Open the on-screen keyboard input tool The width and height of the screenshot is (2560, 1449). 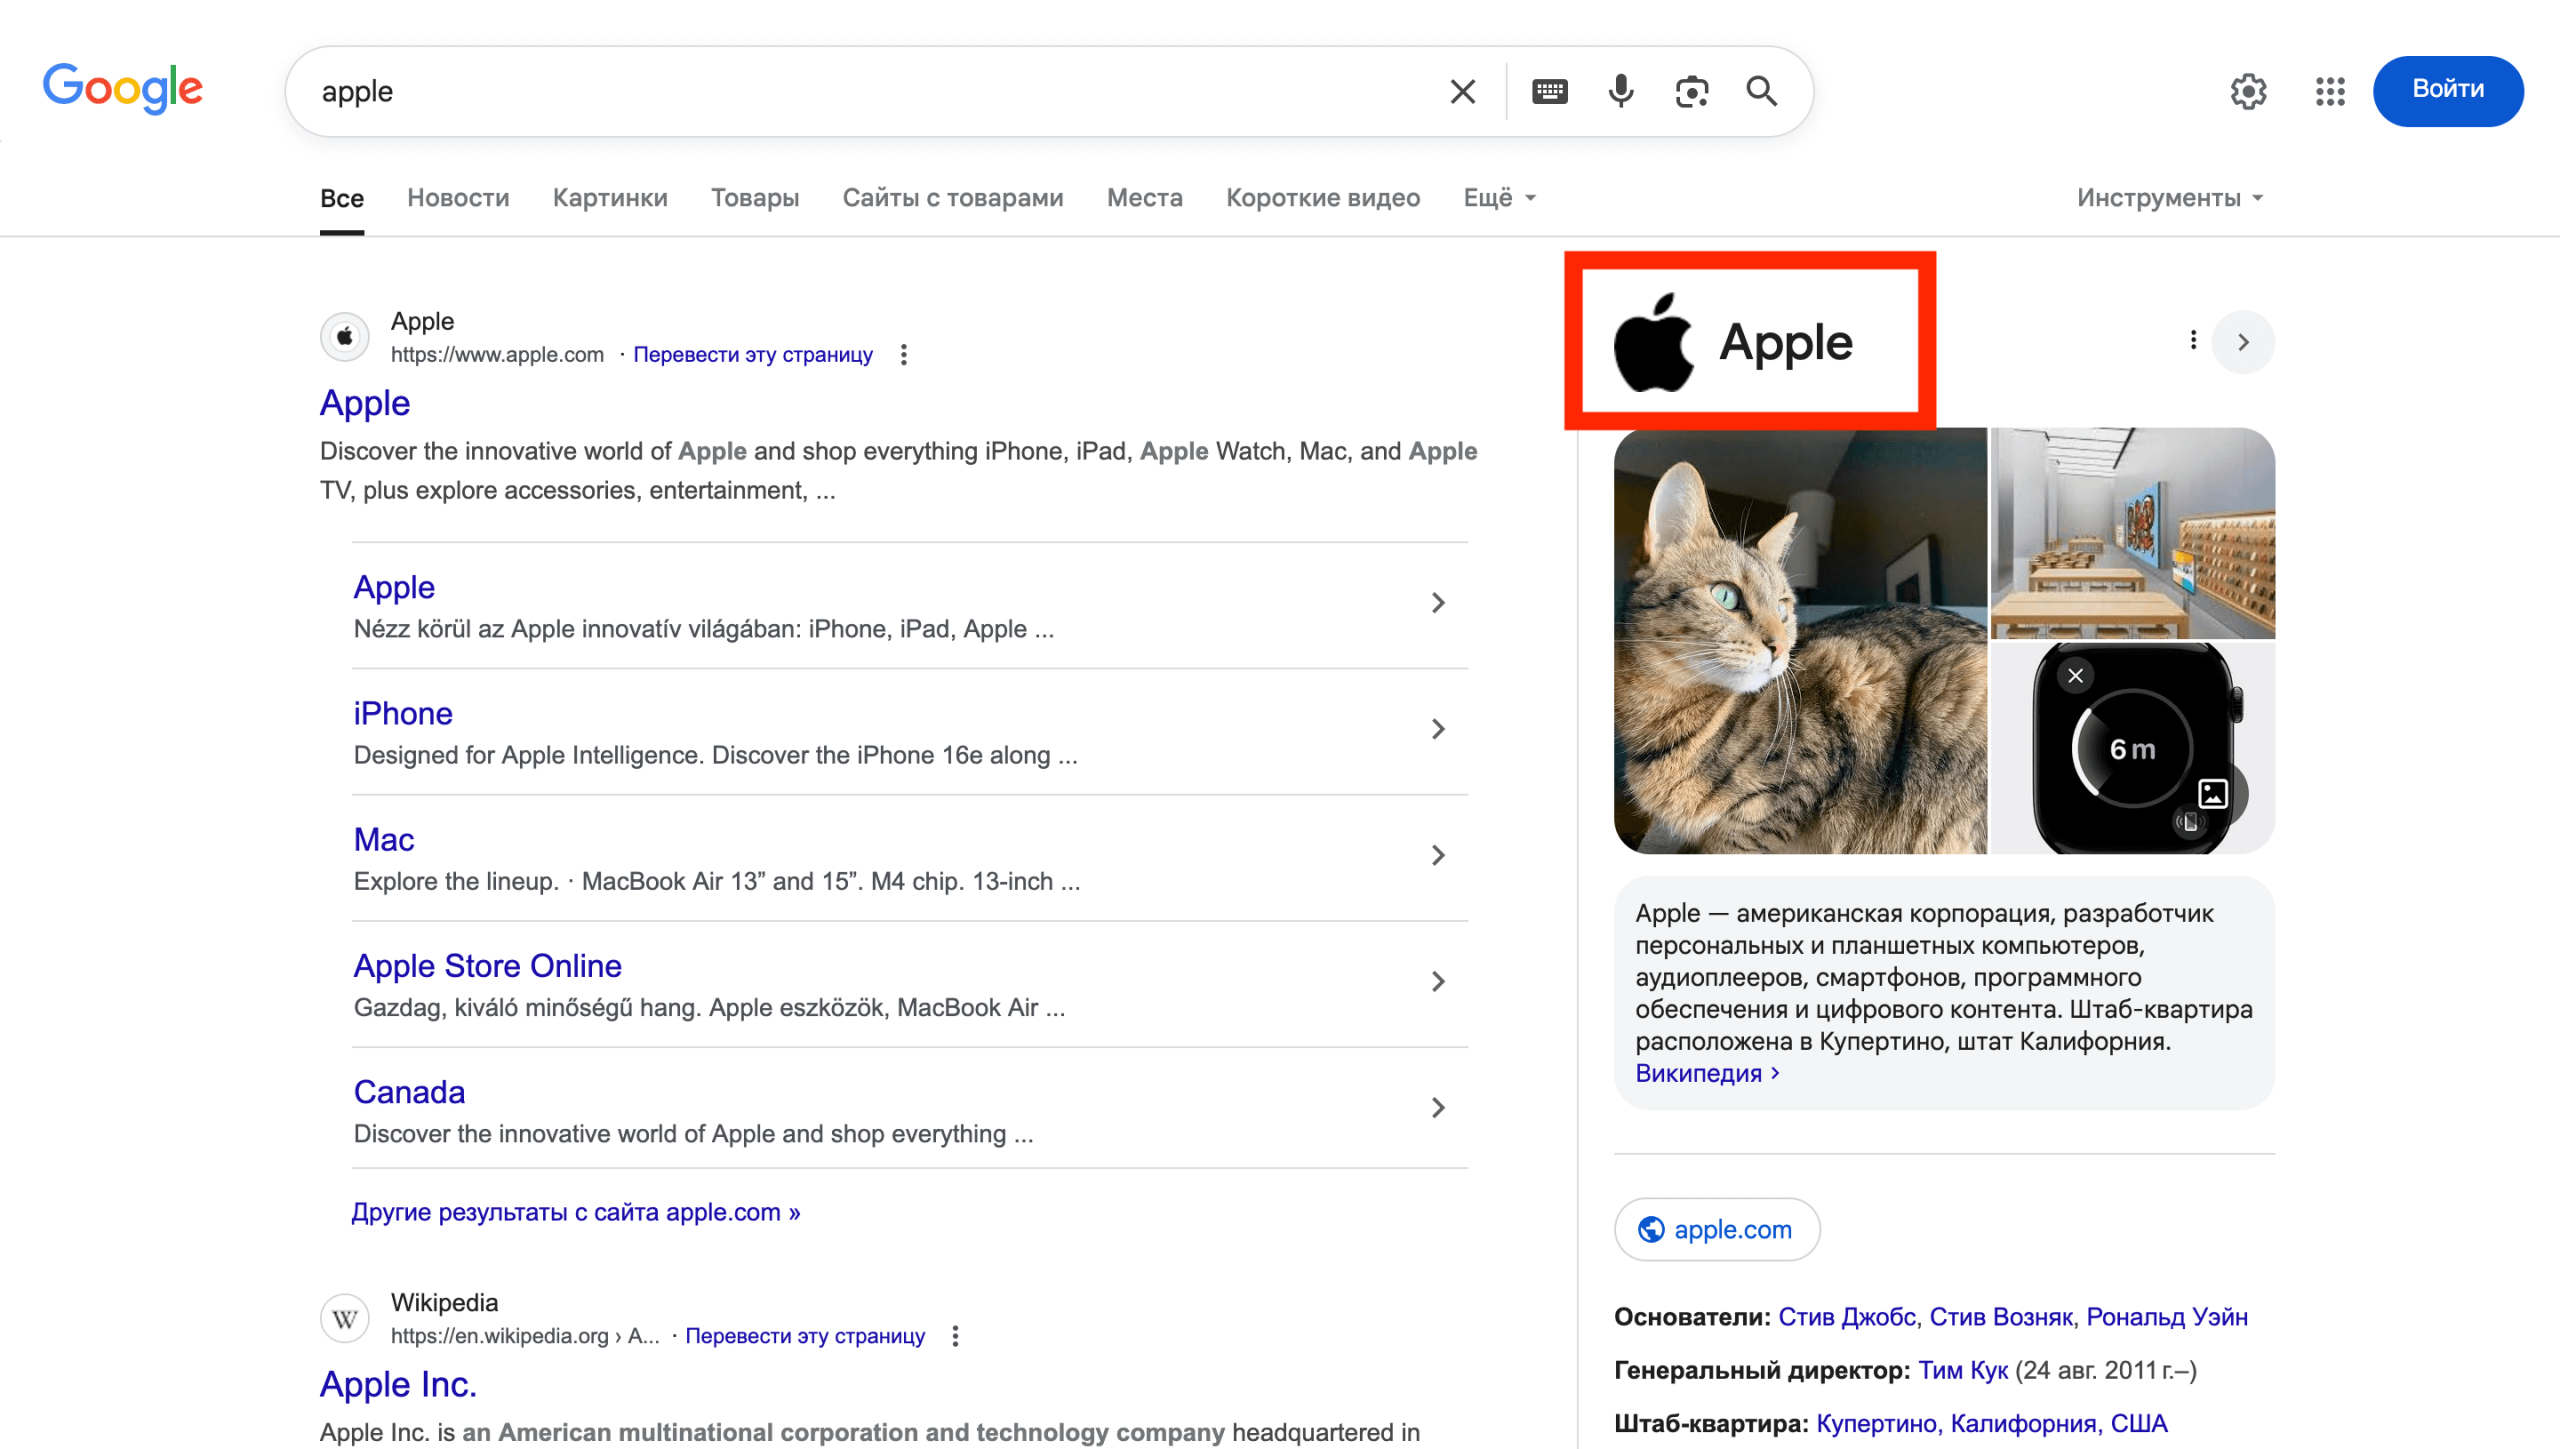click(x=1549, y=91)
